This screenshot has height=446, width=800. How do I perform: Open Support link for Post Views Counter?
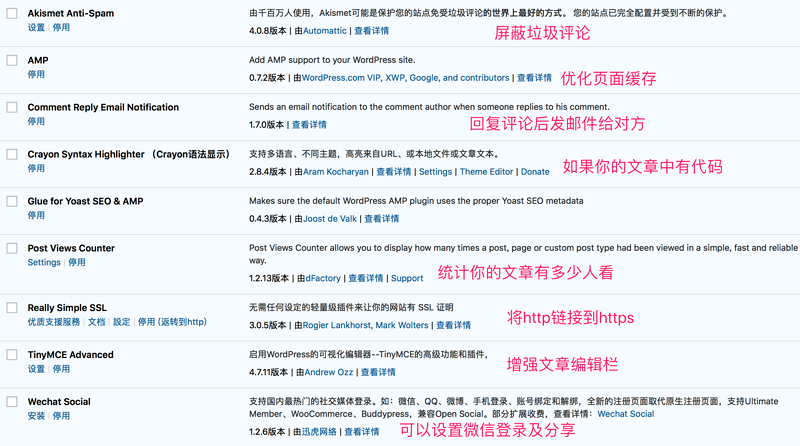click(407, 279)
